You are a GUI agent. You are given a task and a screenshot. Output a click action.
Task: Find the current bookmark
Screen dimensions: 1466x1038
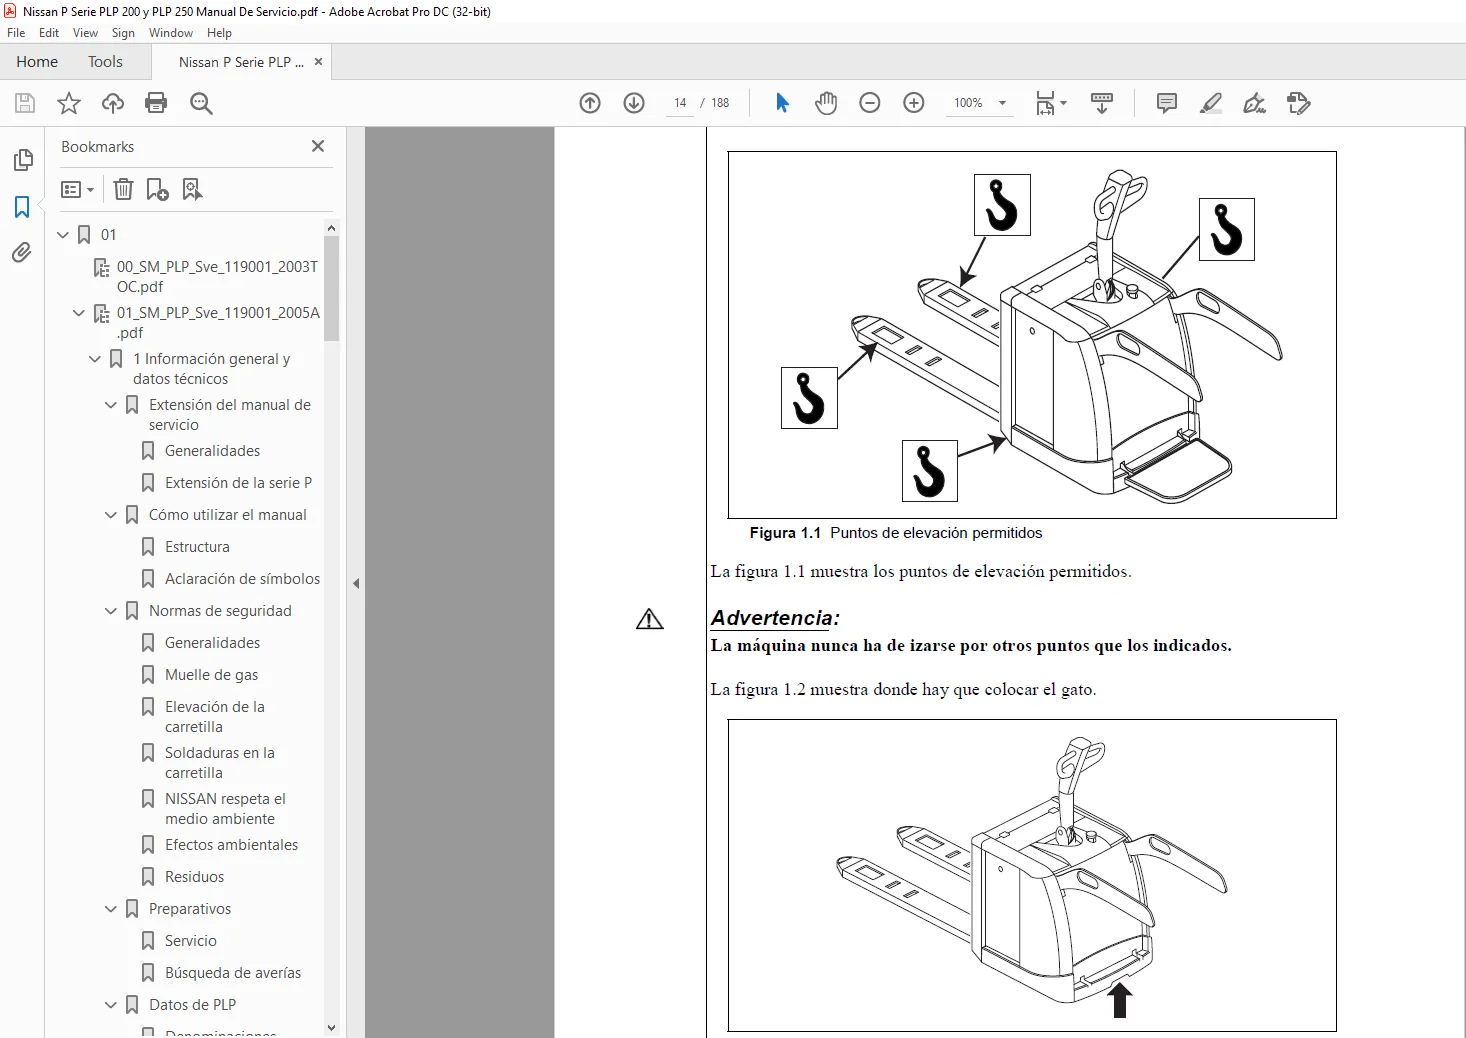point(193,189)
